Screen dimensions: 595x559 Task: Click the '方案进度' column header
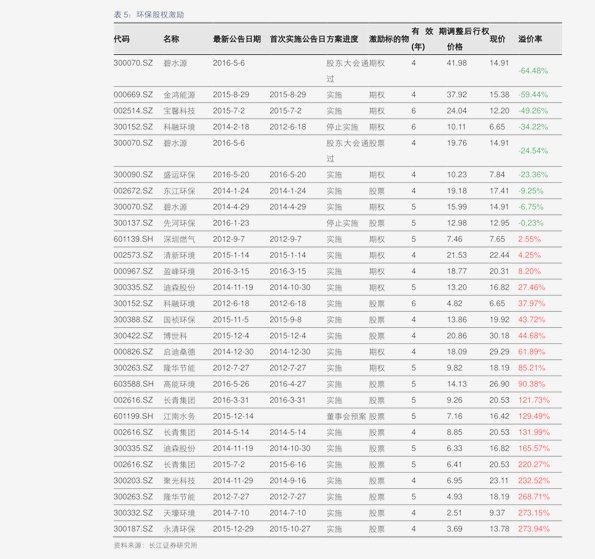(x=342, y=39)
